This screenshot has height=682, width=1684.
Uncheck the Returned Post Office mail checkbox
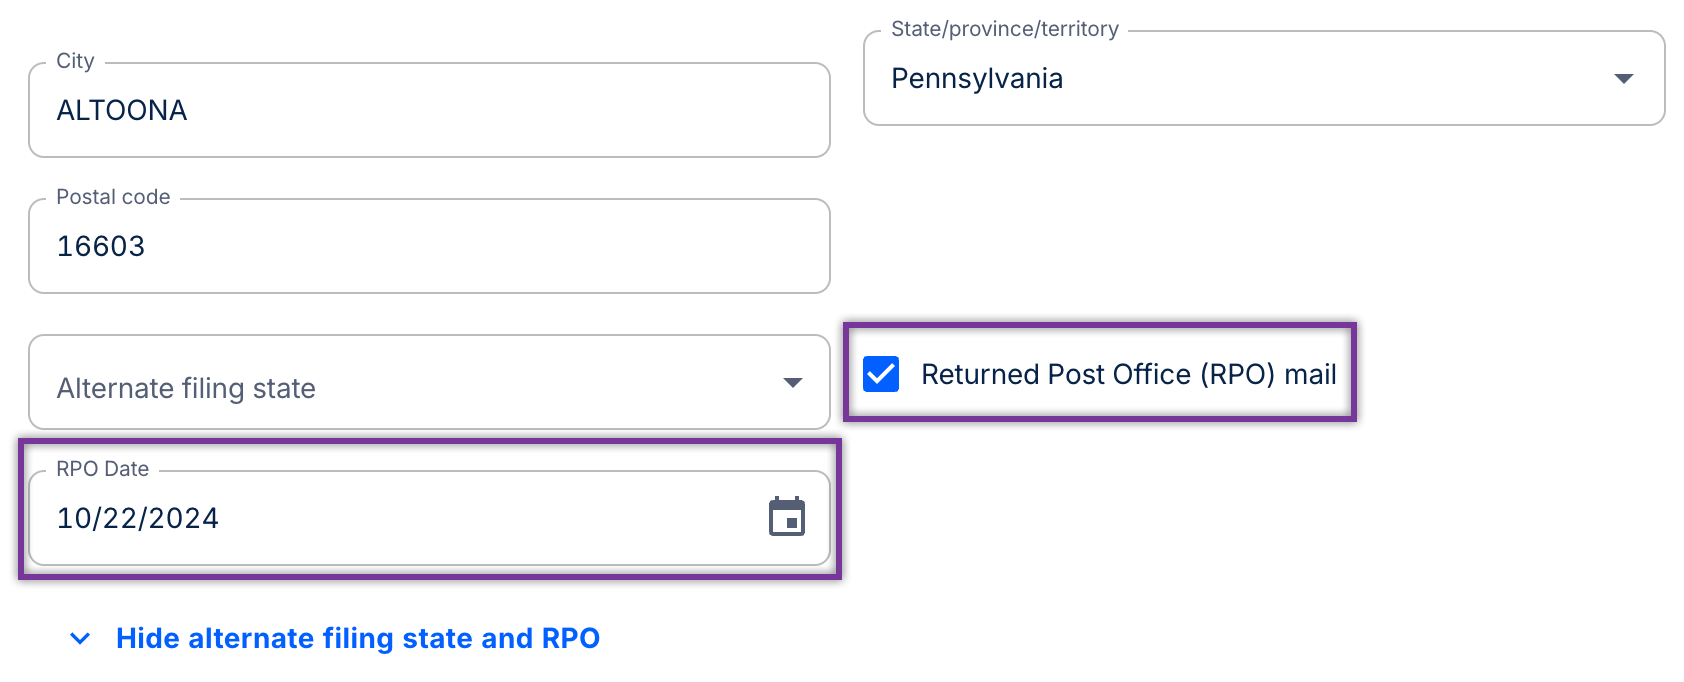pos(881,374)
